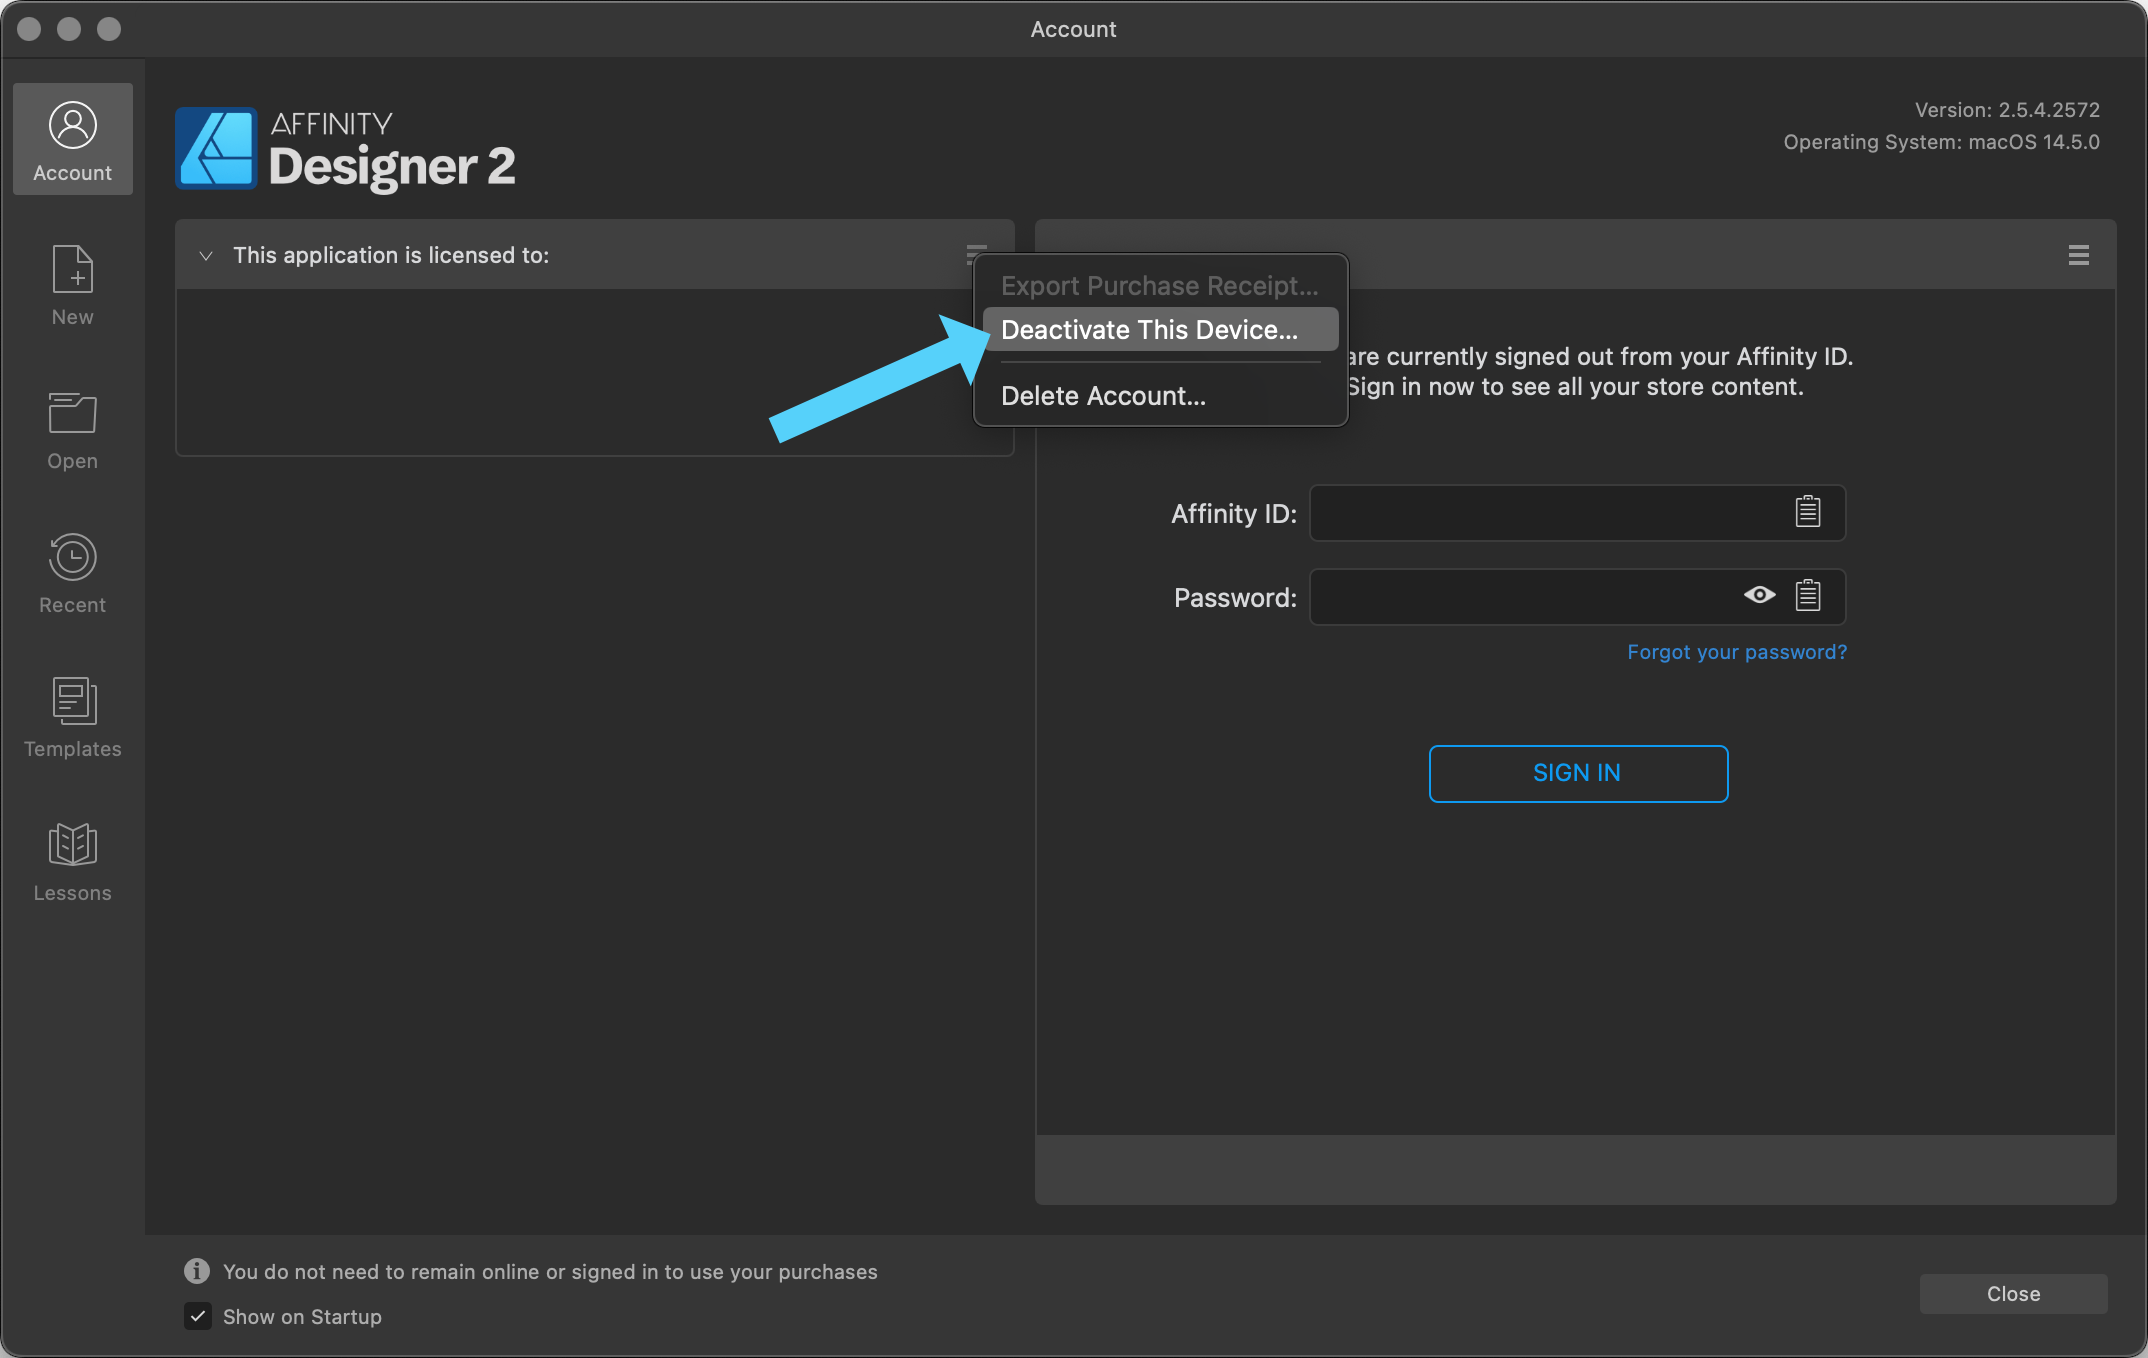This screenshot has height=1358, width=2148.
Task: Open the New document section
Action: 72,285
